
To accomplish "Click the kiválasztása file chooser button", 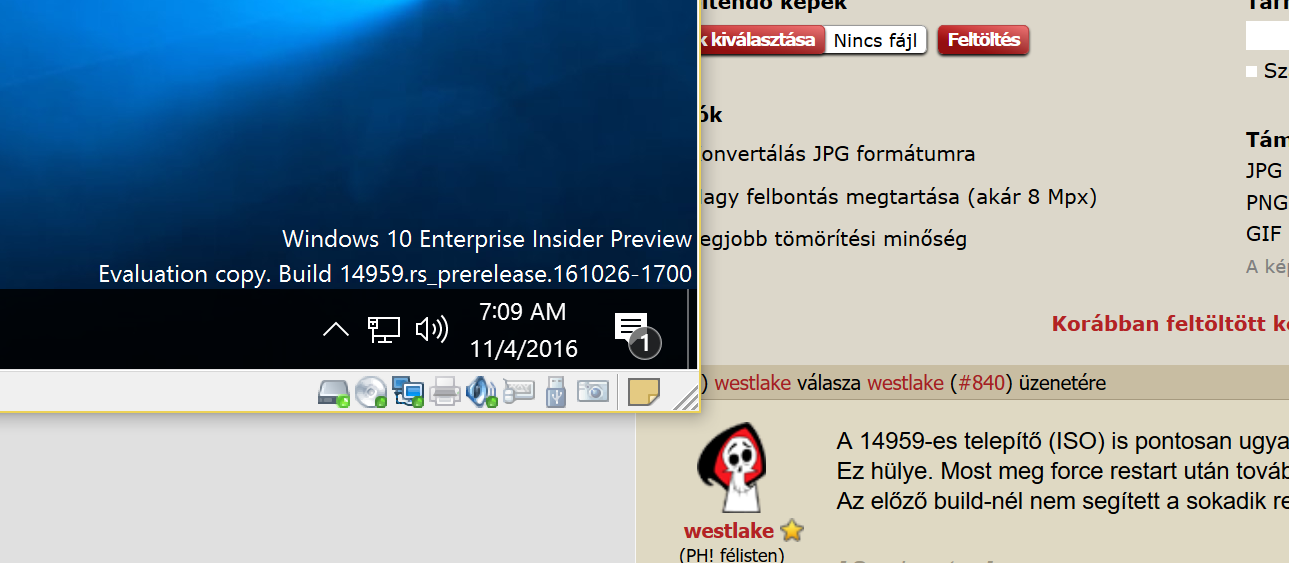I will [x=763, y=40].
